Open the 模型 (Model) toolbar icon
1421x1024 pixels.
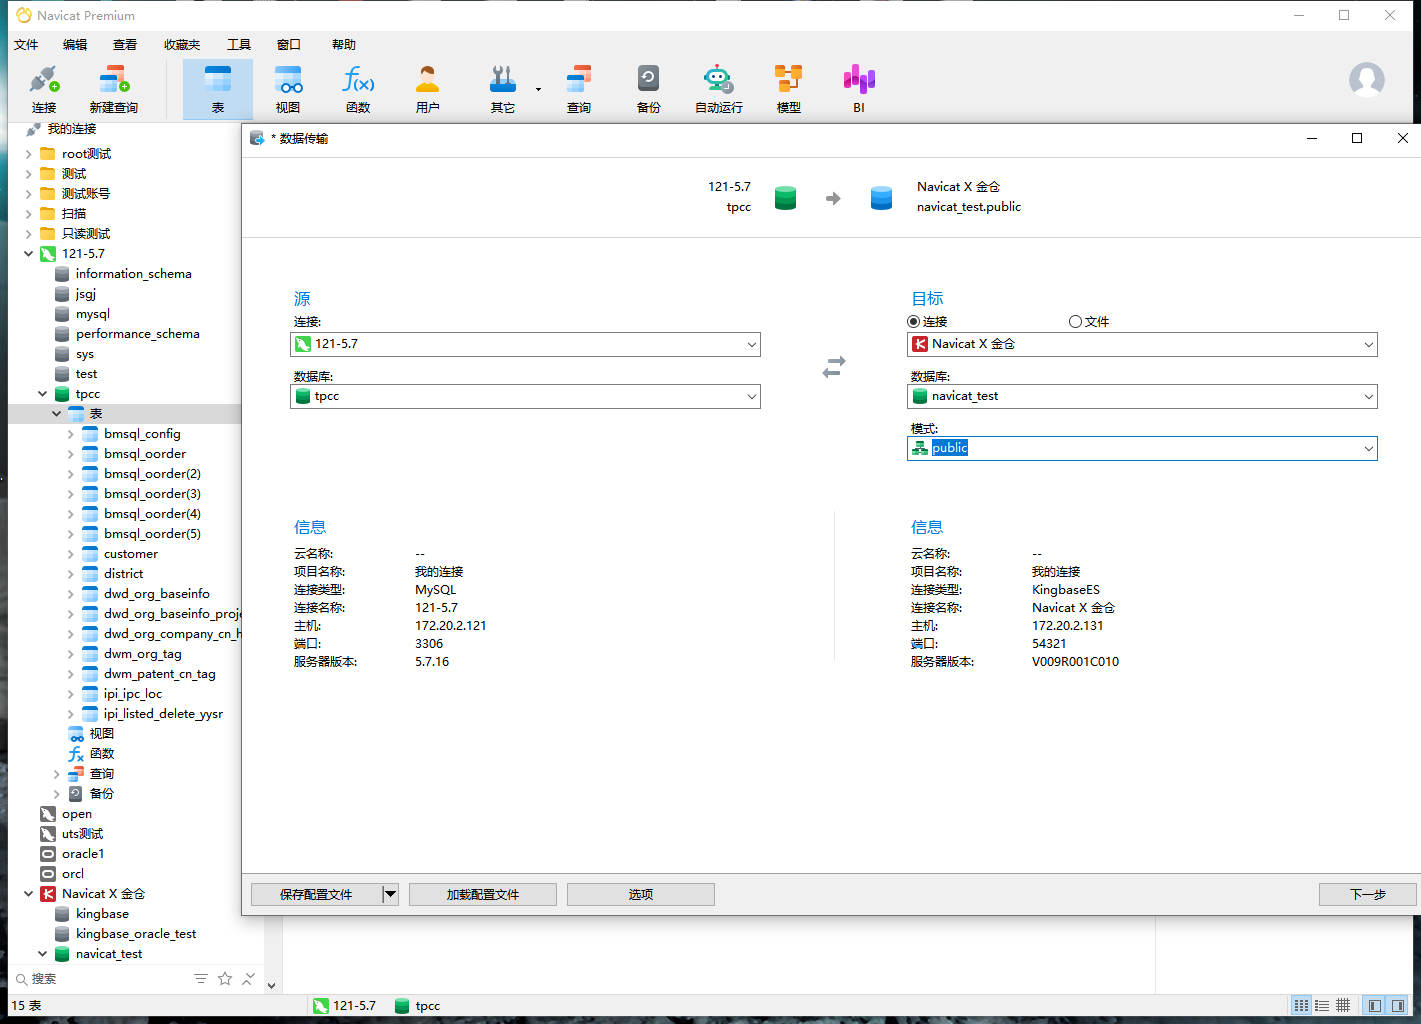tap(789, 89)
